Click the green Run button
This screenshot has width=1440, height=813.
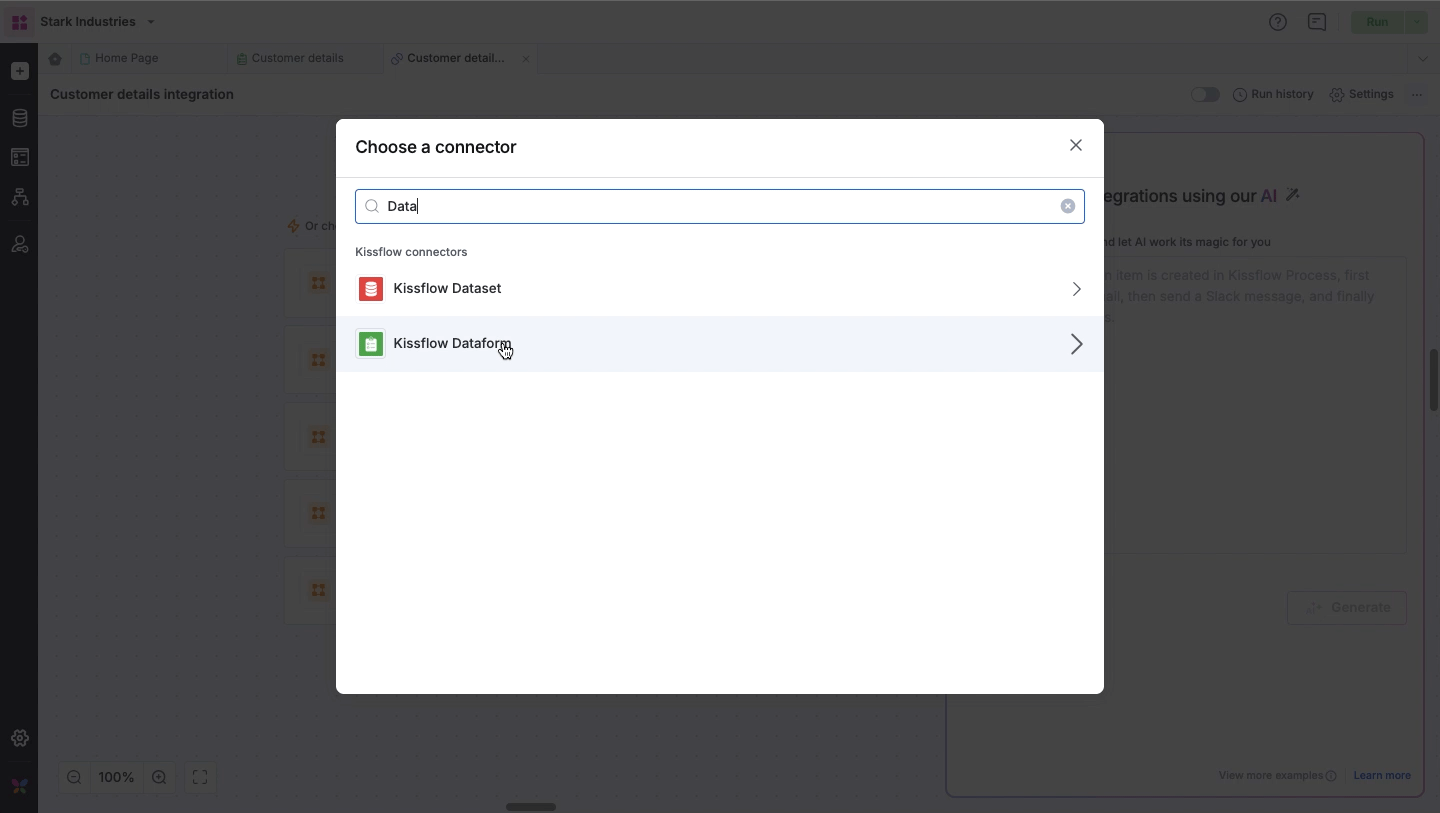tap(1377, 22)
